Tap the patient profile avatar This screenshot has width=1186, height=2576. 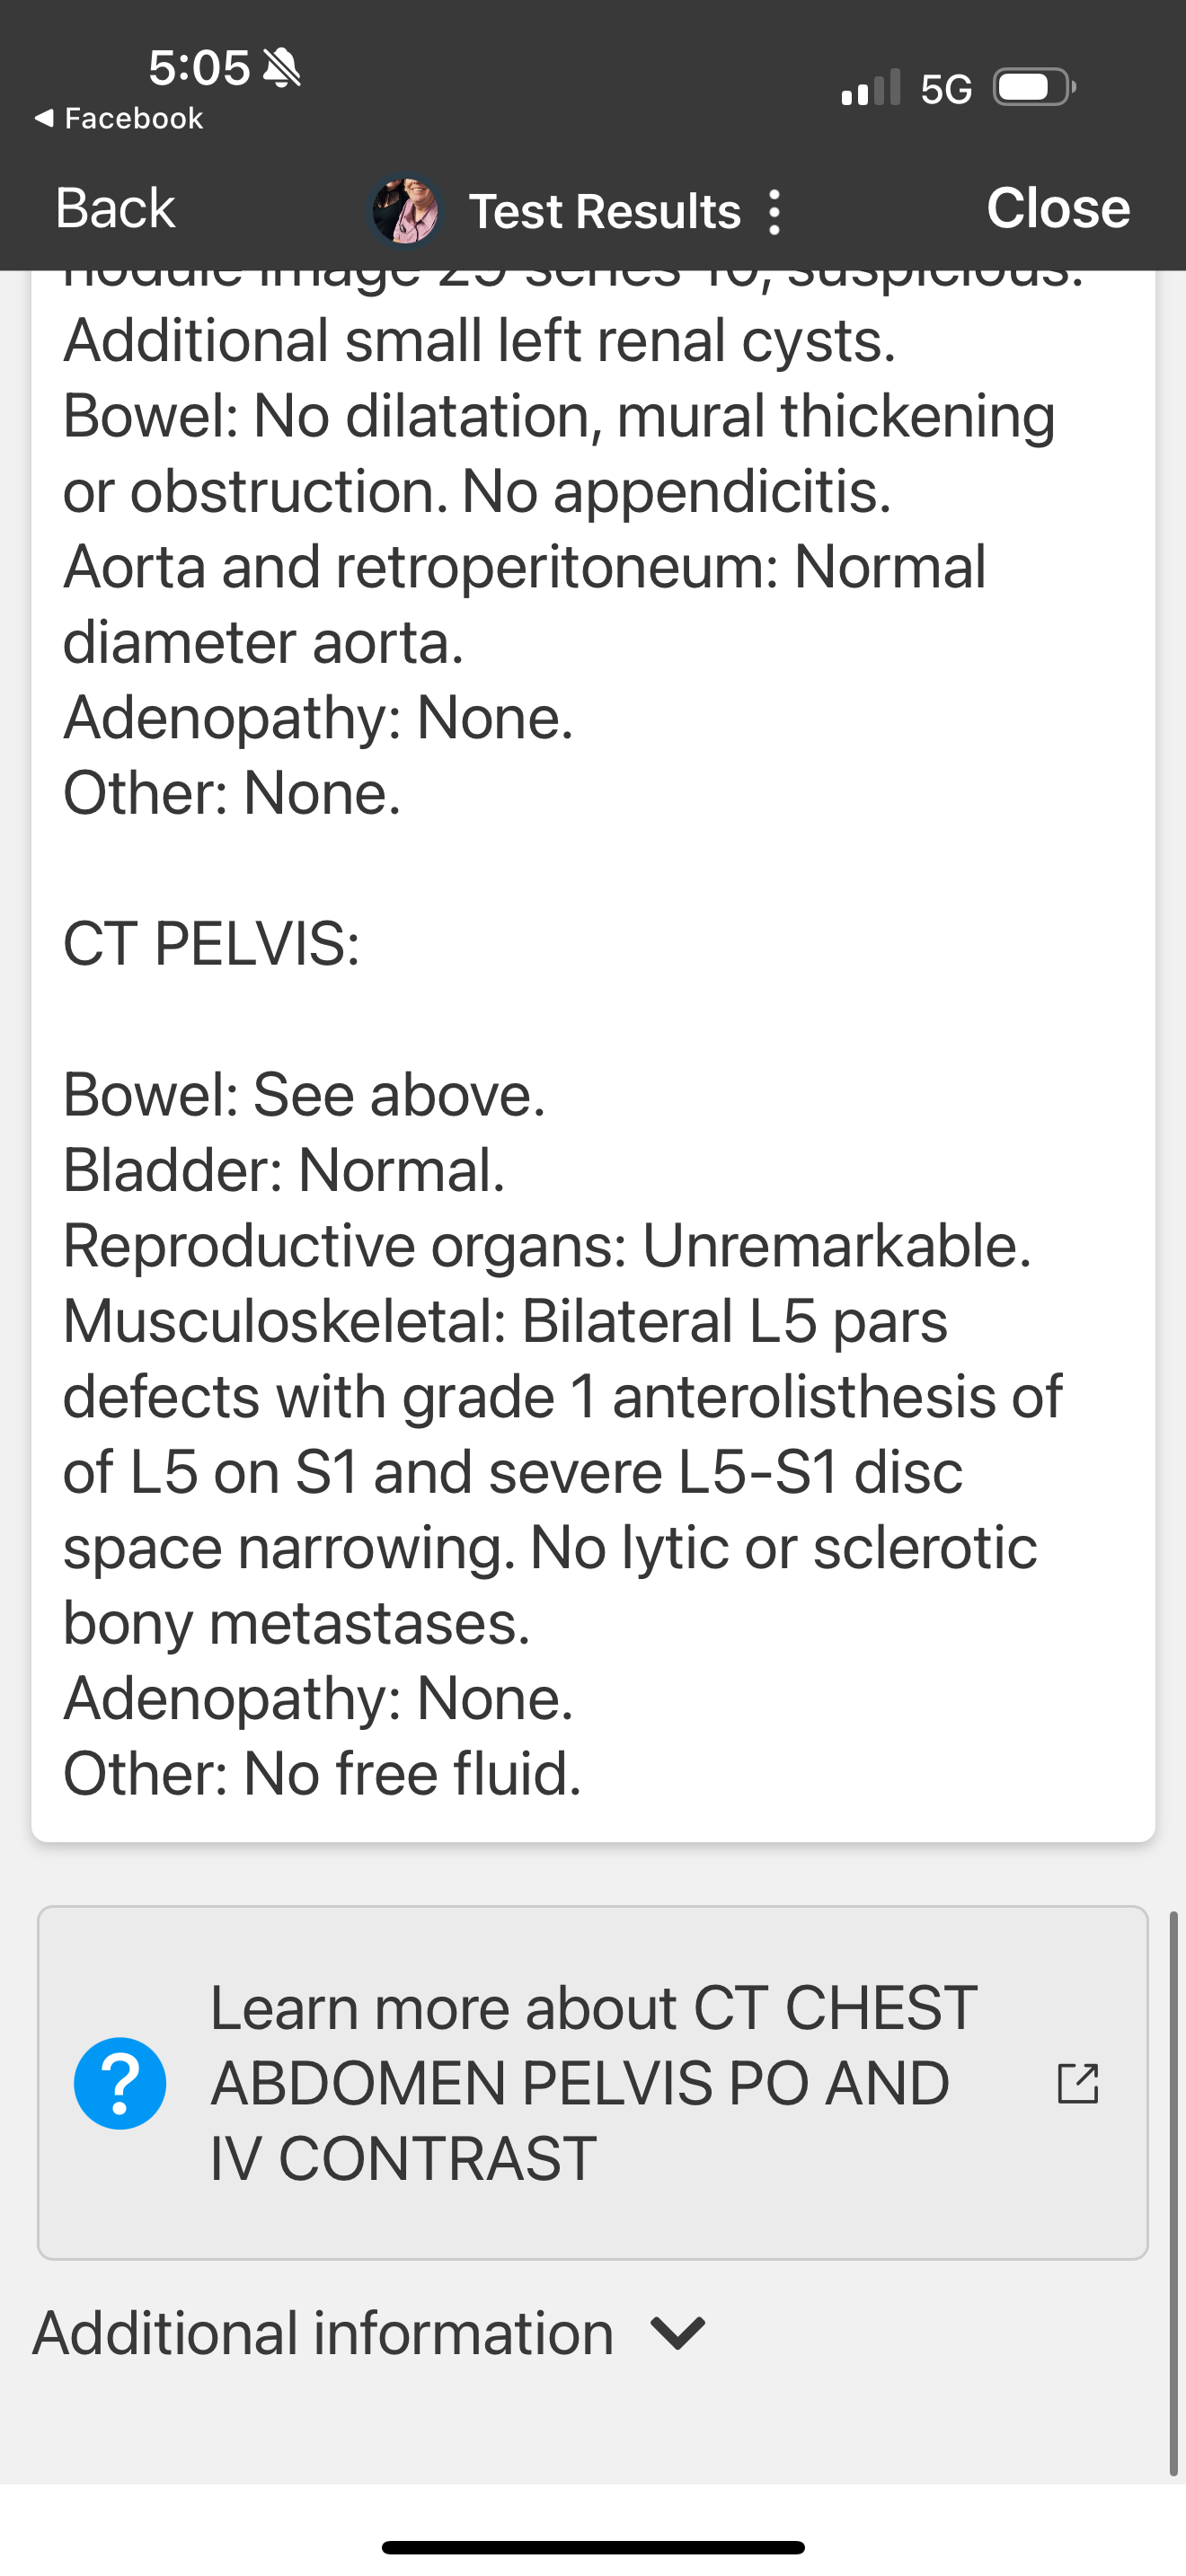coord(404,210)
